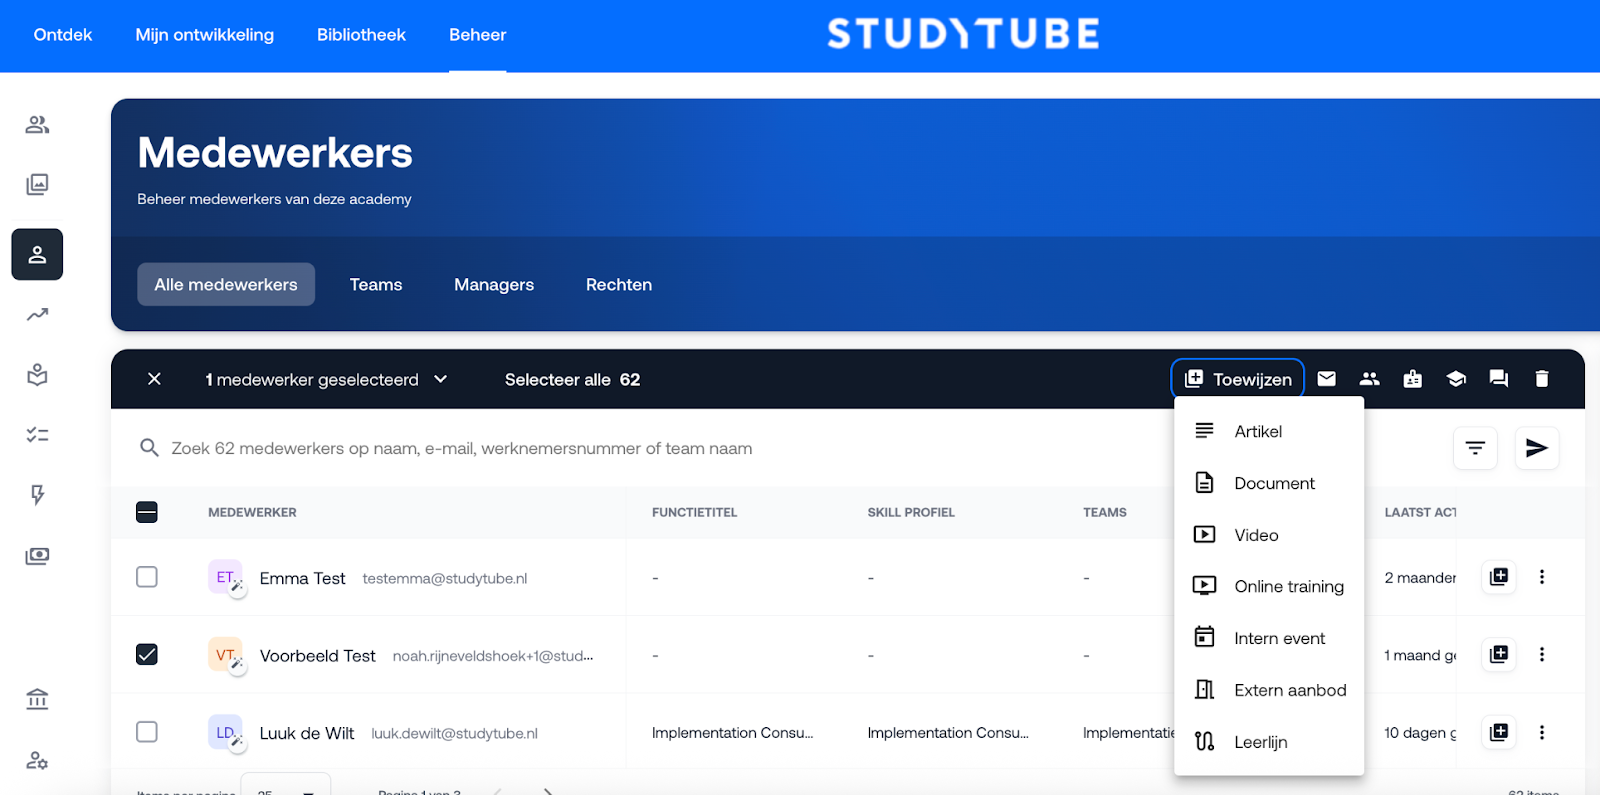
Task: Click the ET avatar of Emma Test
Action: pos(225,577)
